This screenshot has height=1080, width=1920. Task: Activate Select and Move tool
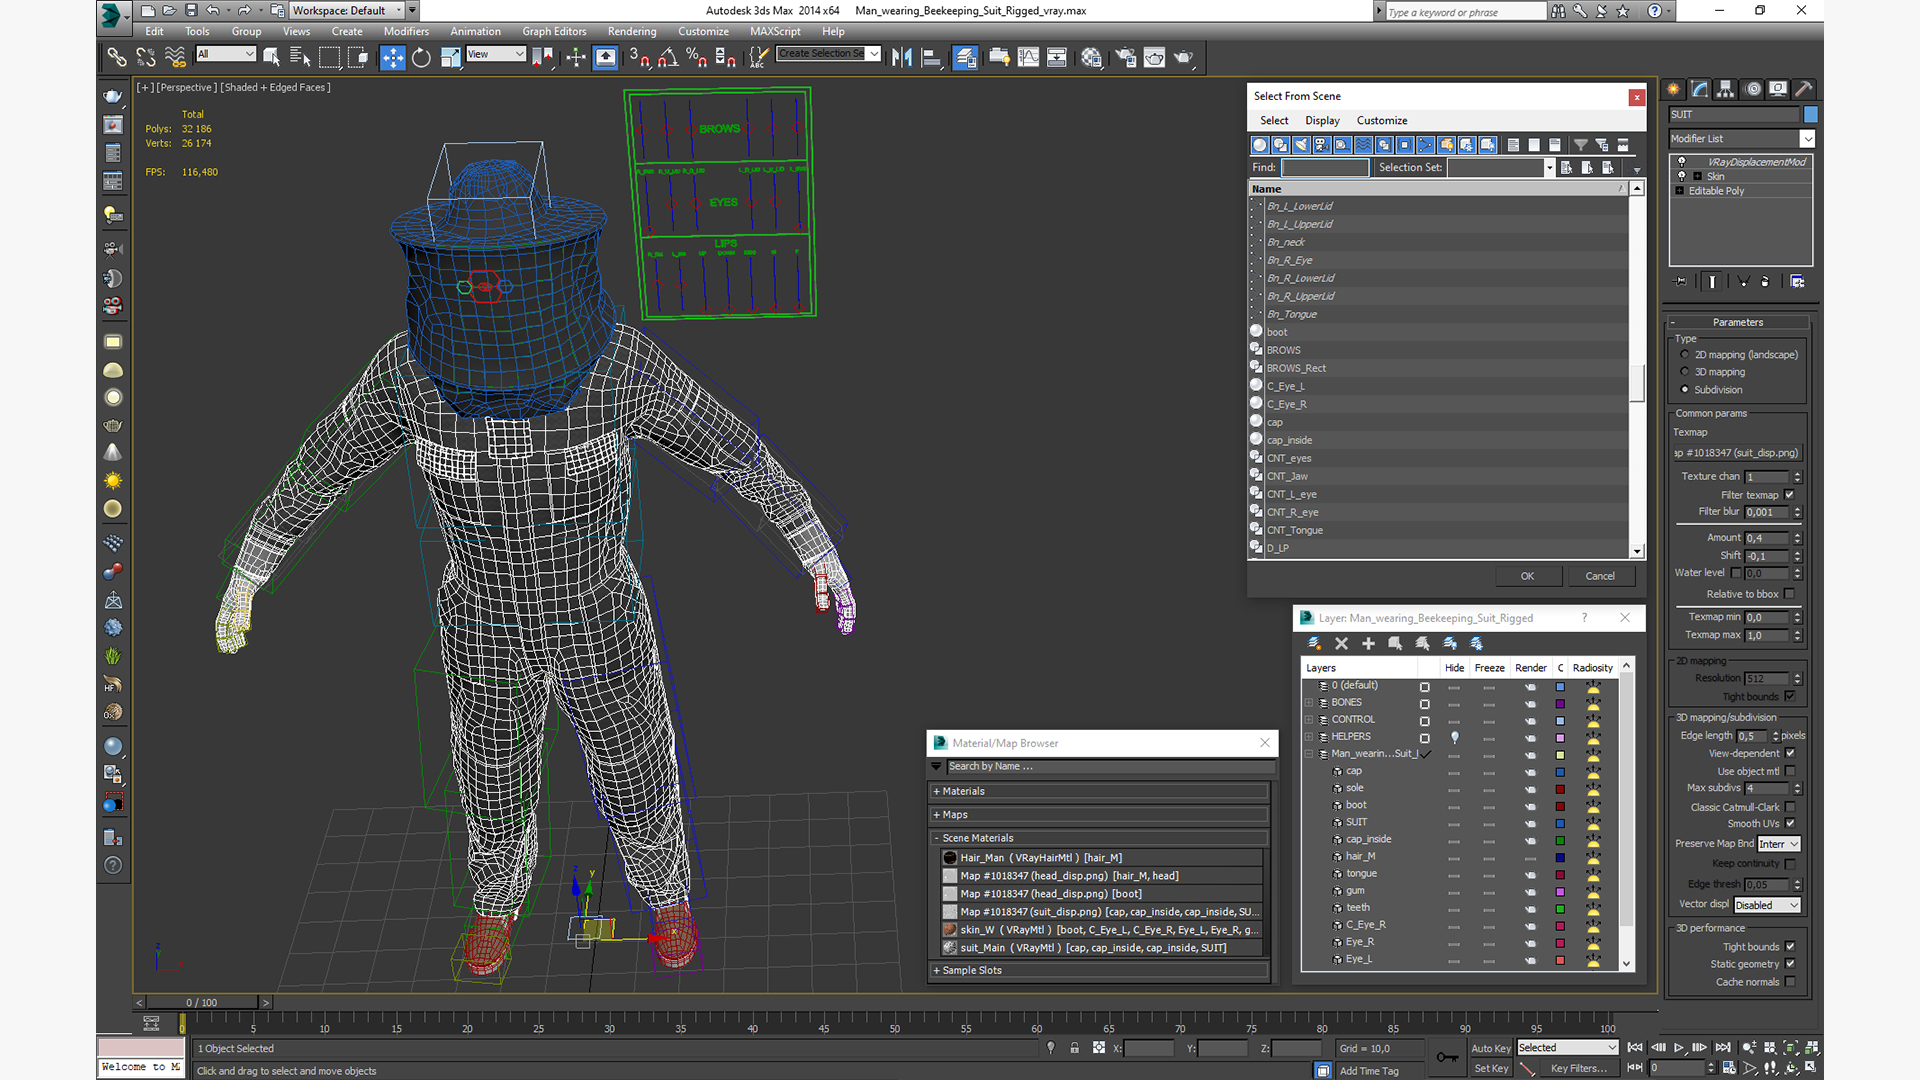click(392, 58)
